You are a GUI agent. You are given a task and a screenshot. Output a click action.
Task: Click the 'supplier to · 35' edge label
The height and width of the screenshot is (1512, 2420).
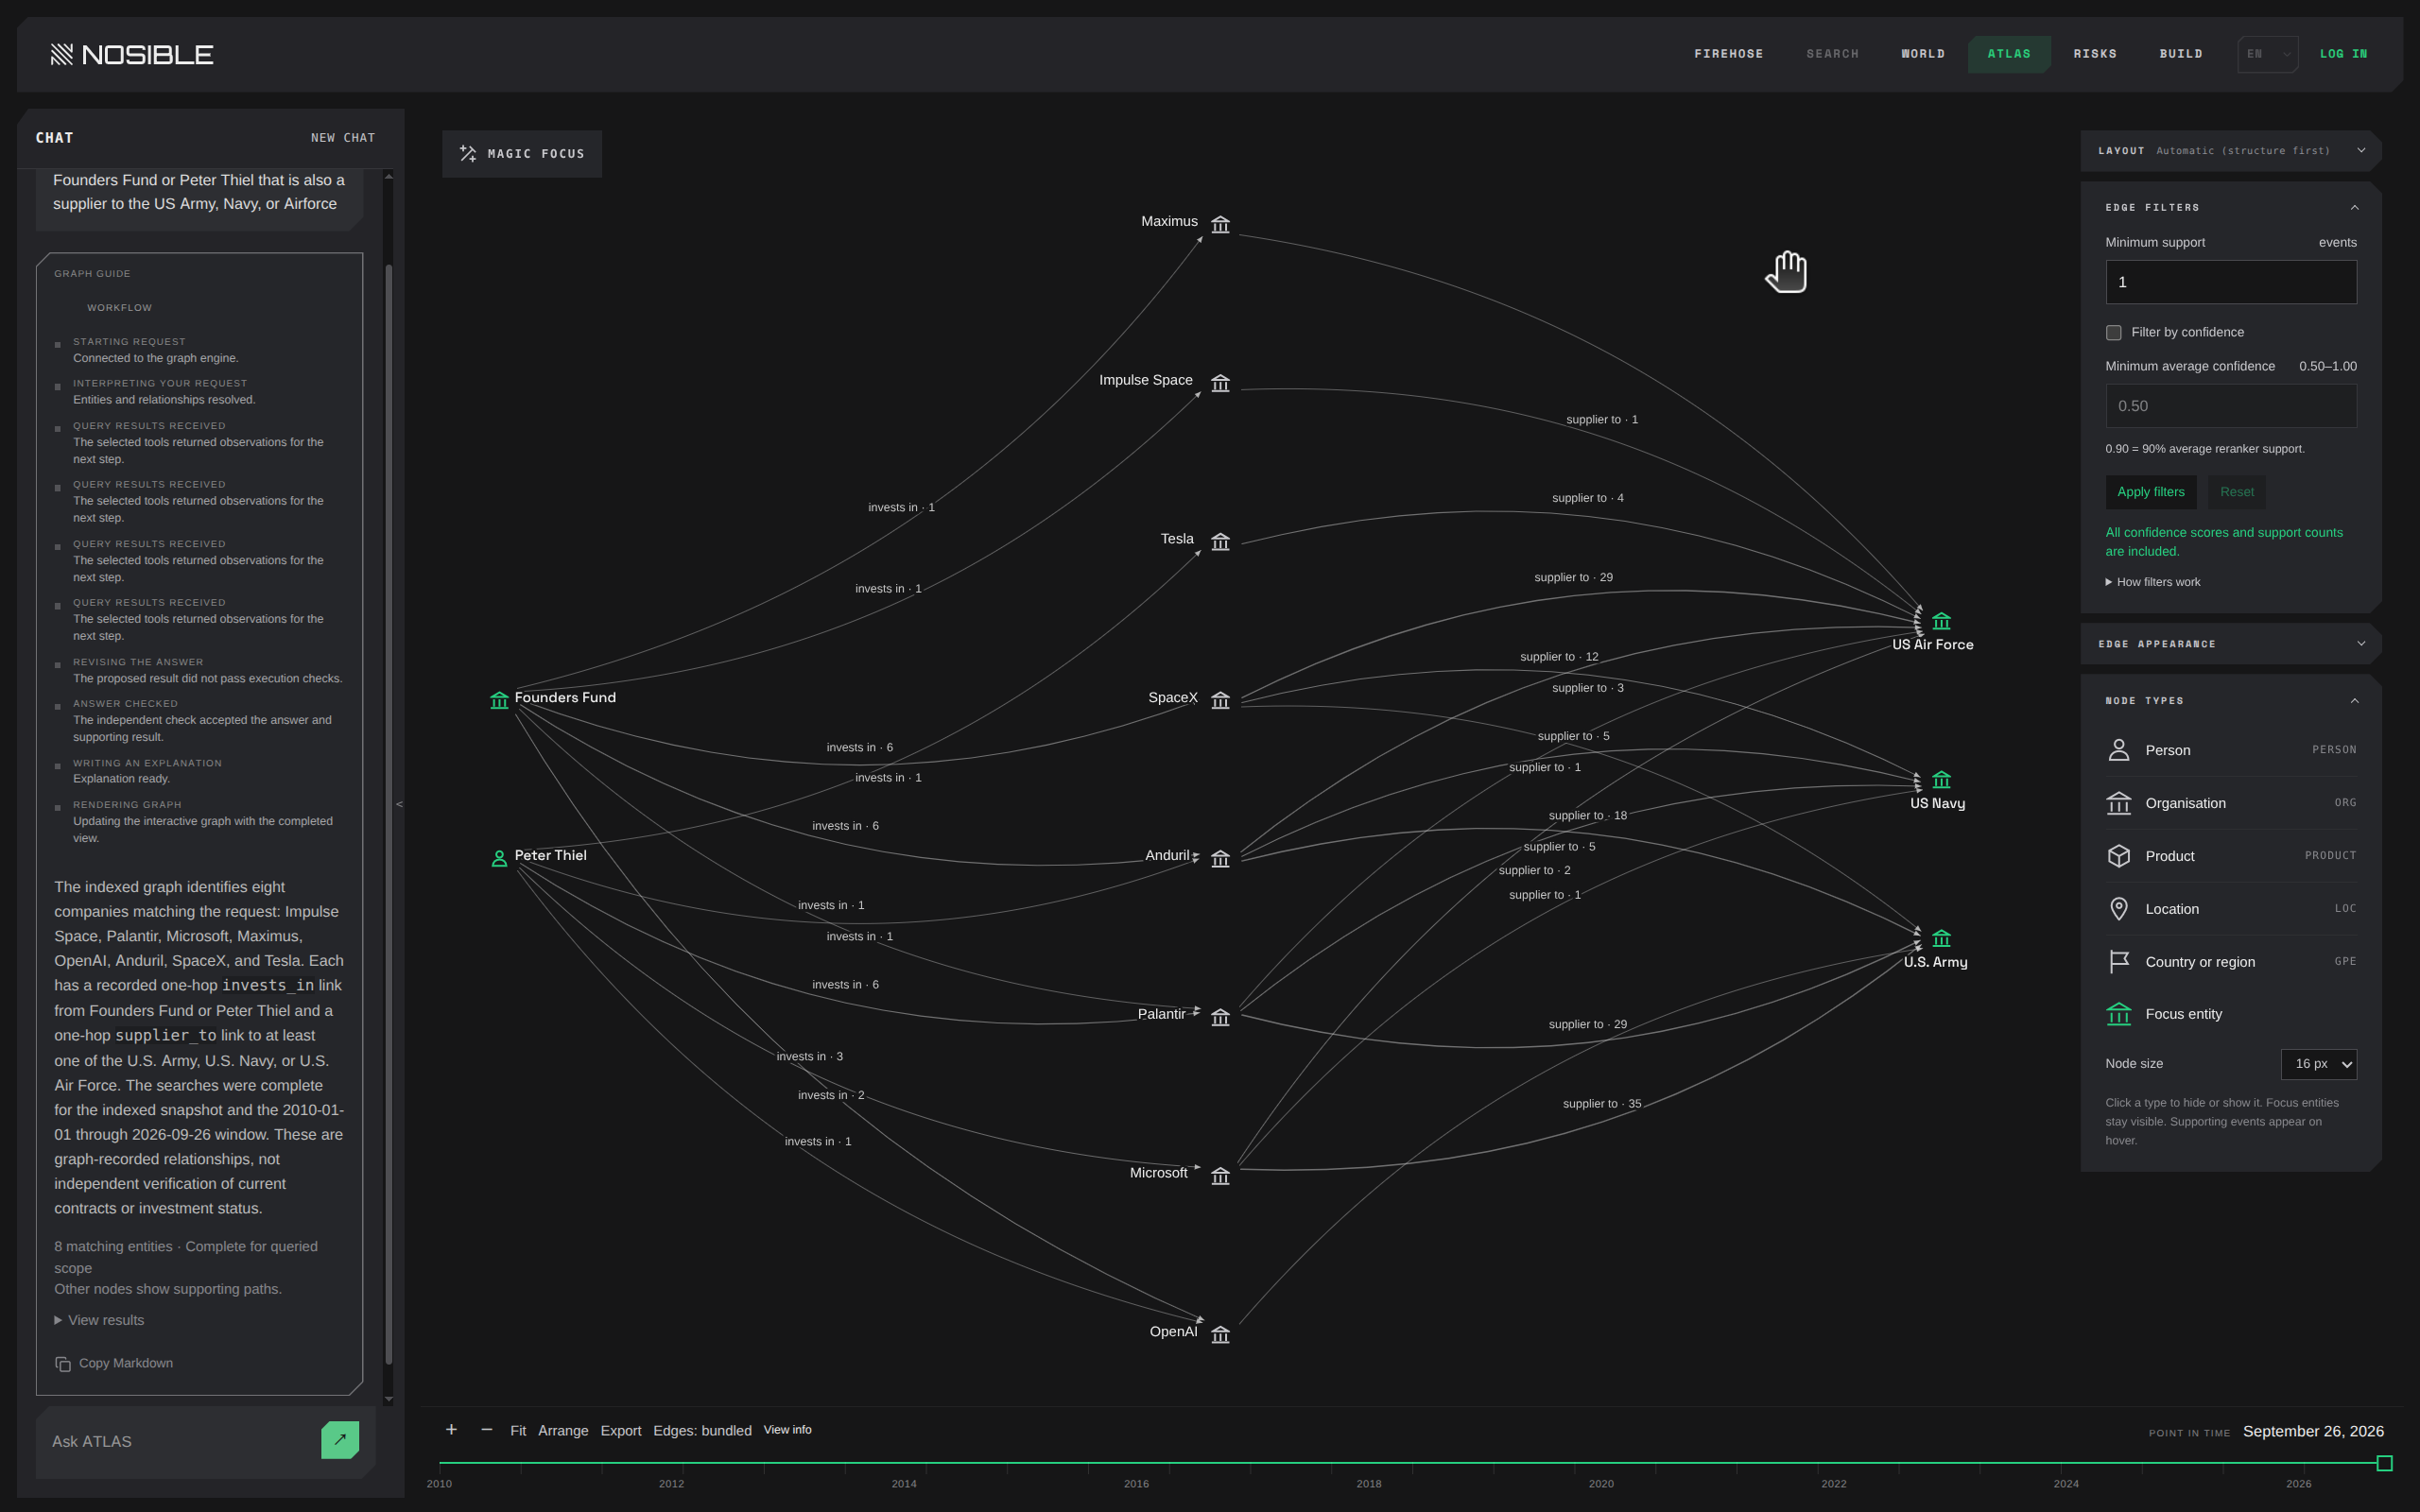1601,1104
